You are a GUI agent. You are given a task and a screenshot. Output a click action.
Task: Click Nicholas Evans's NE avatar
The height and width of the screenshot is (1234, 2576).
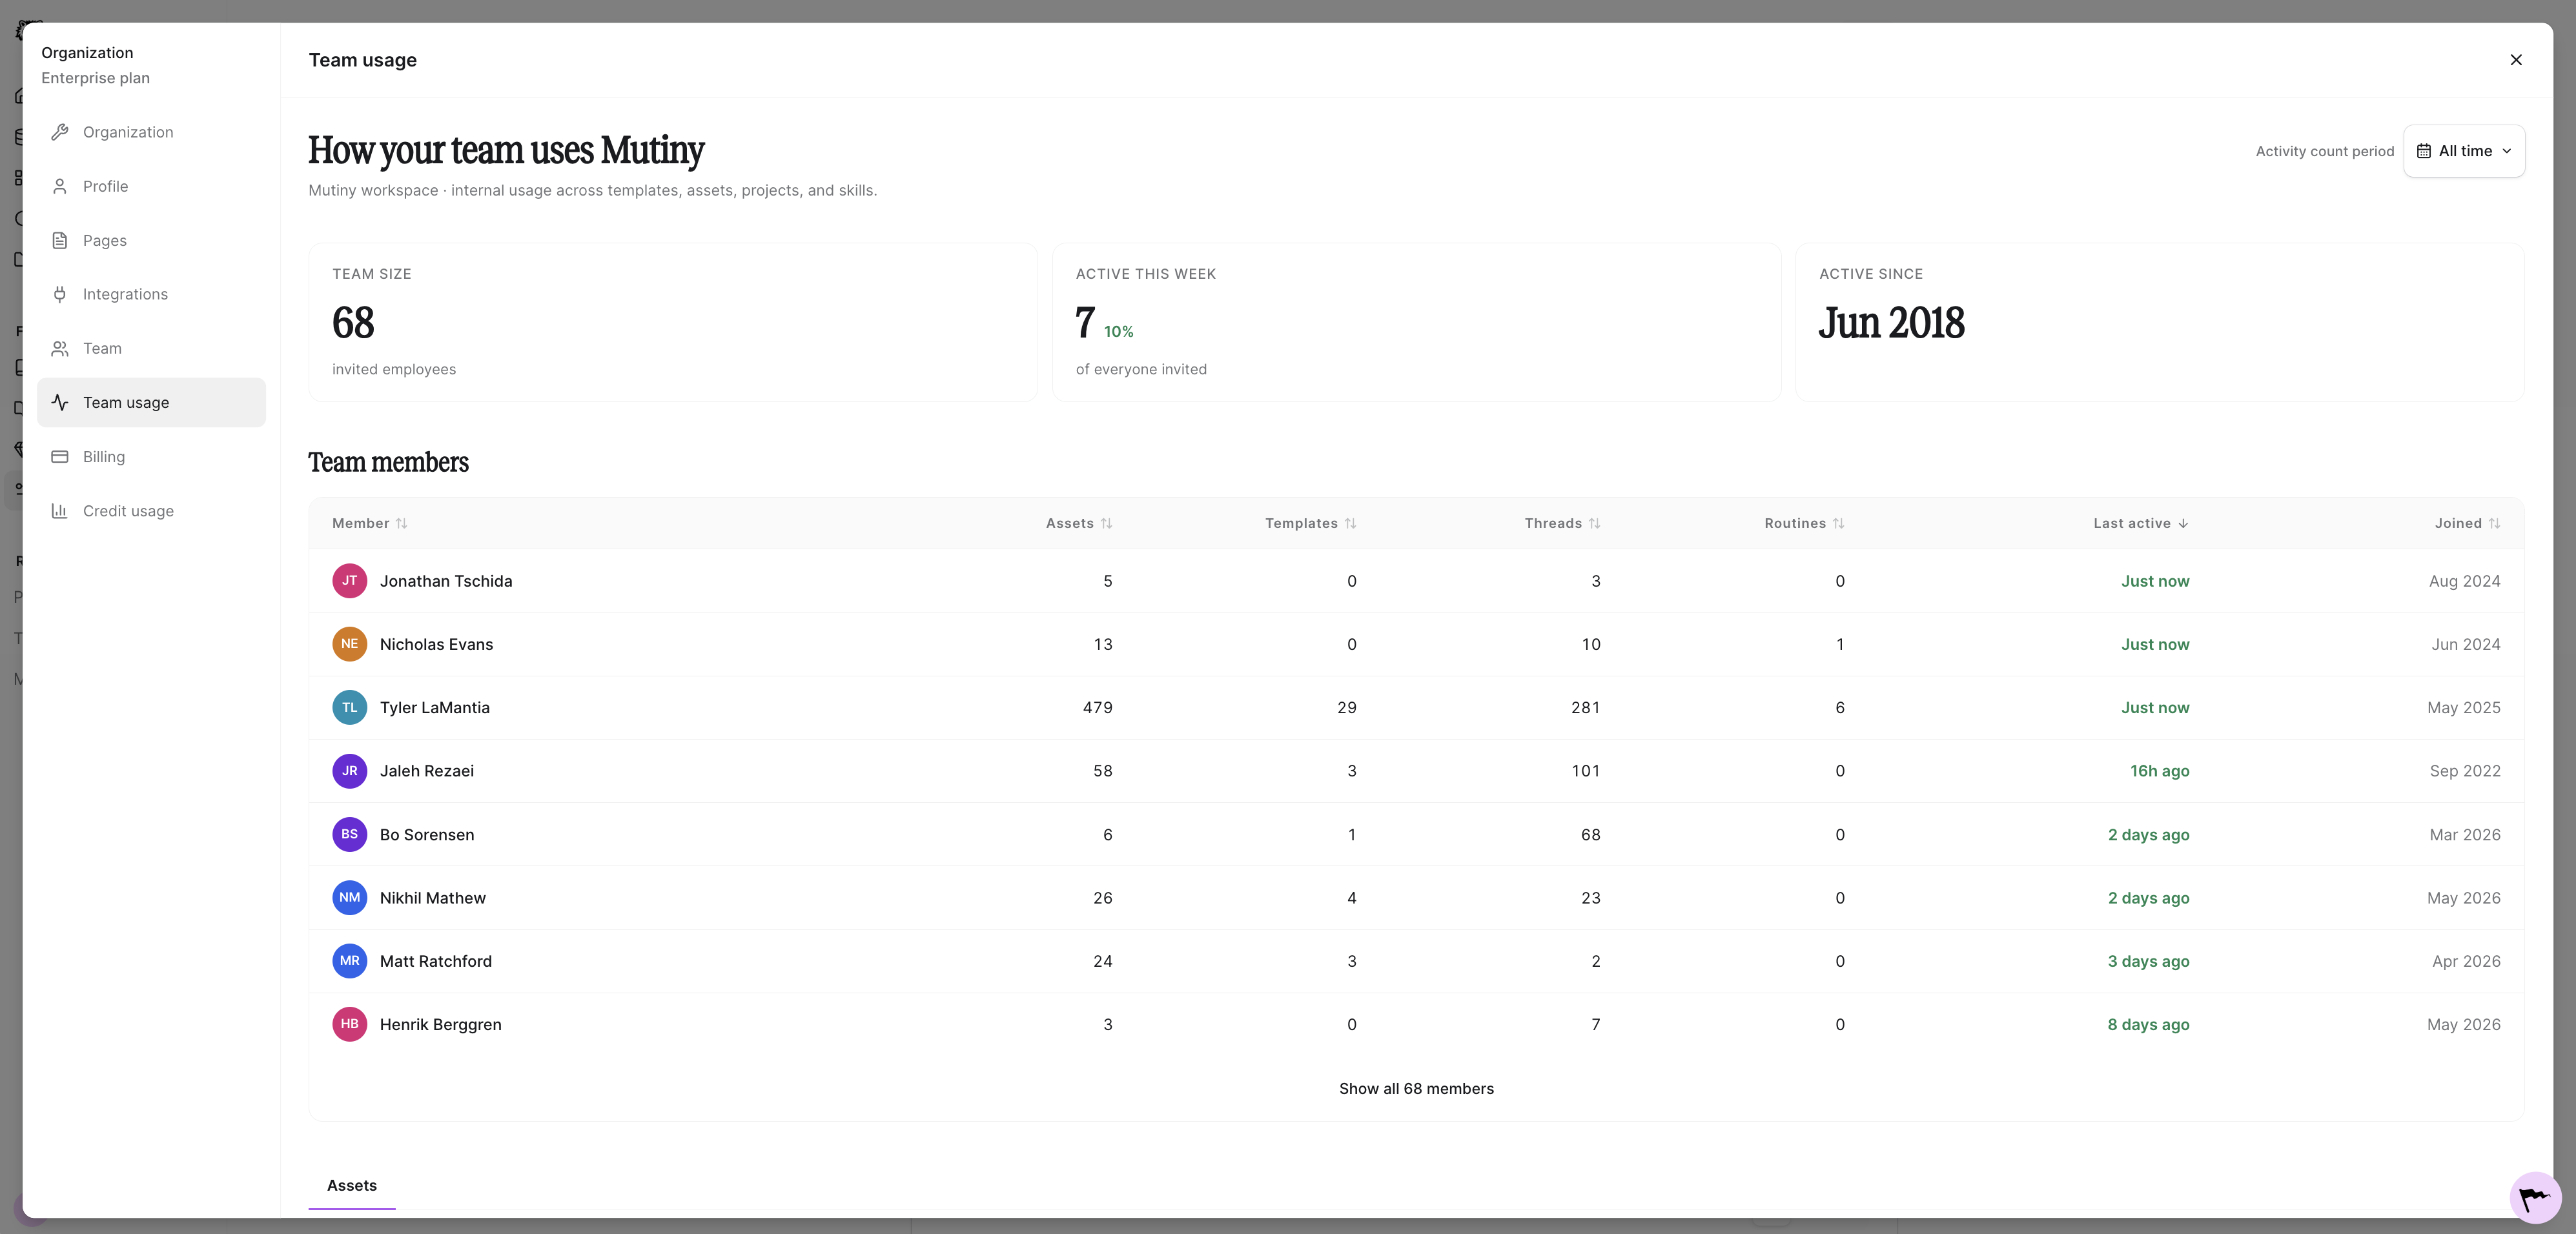[x=349, y=644]
